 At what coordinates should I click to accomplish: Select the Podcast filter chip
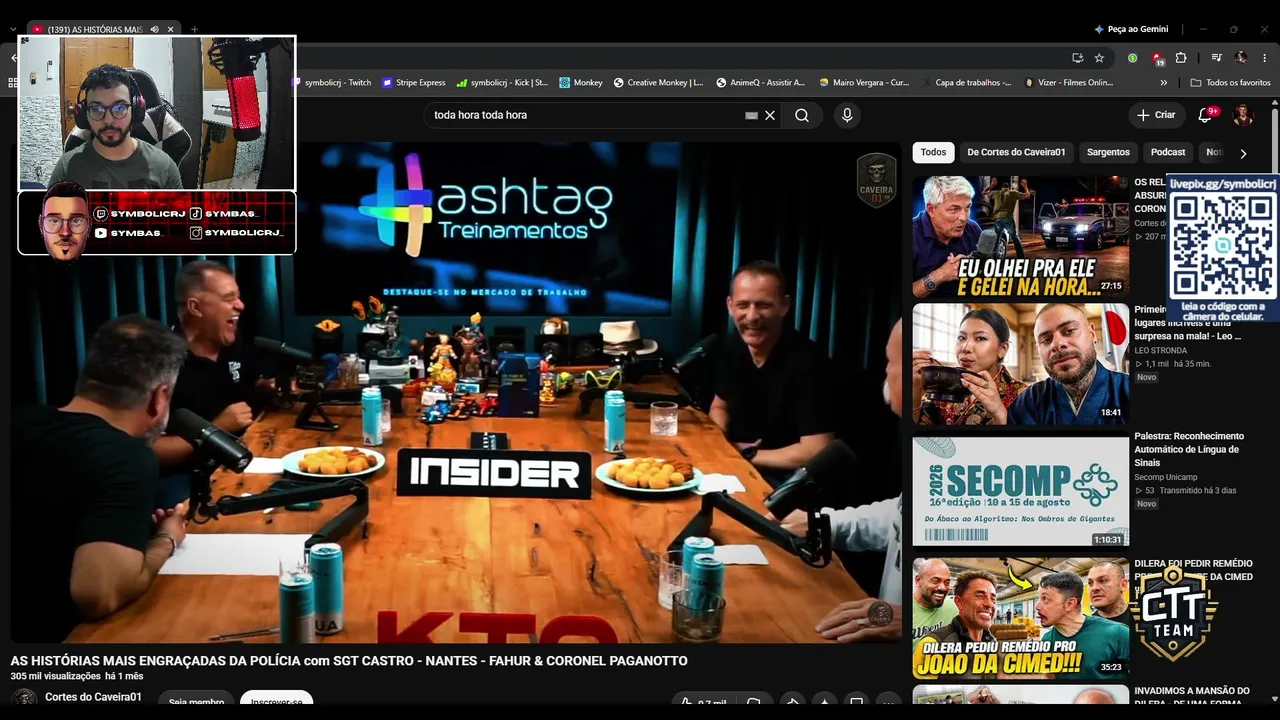[1168, 152]
